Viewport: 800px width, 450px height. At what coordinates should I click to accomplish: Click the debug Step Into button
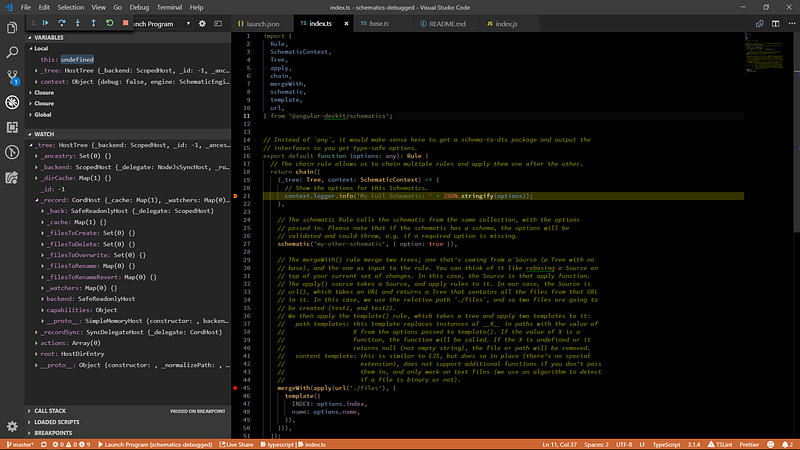pyautogui.click(x=78, y=23)
